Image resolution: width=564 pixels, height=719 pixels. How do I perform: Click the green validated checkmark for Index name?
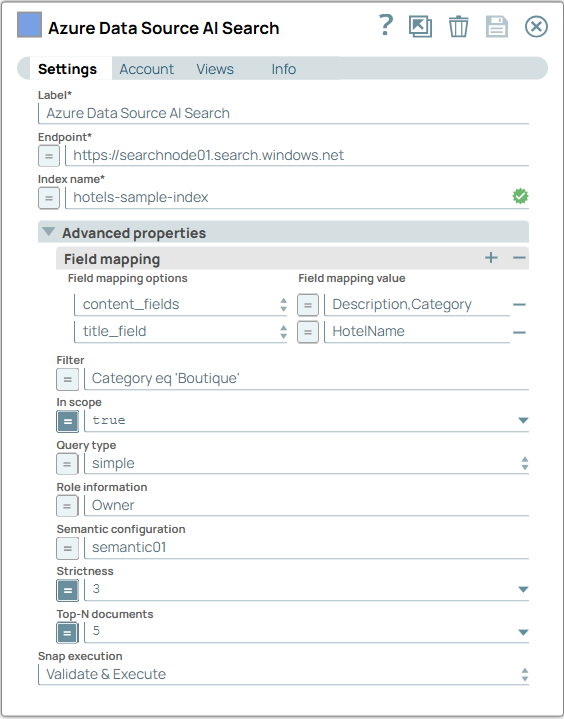click(x=520, y=196)
